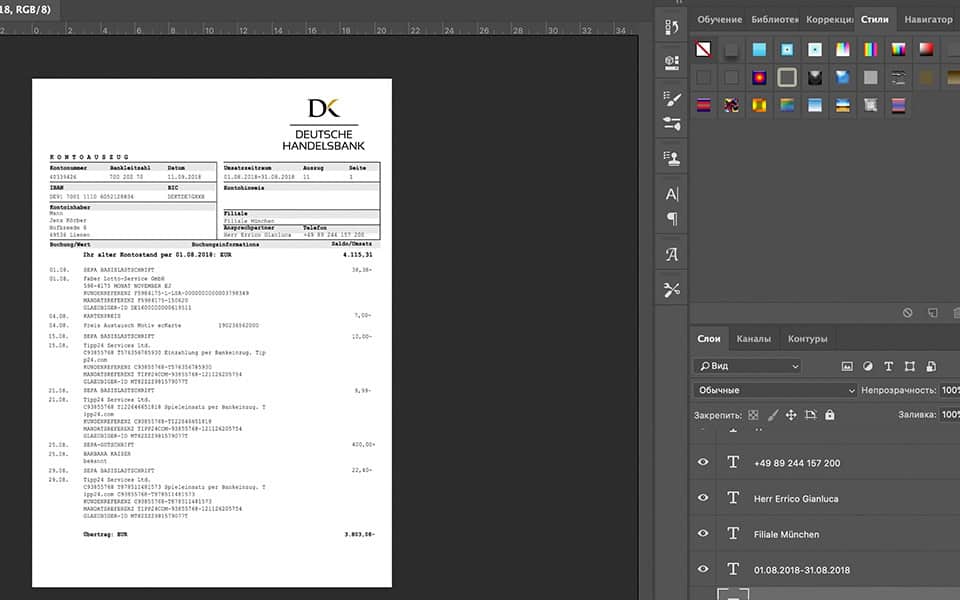Switch to the Библиотеки tab
Image resolution: width=960 pixels, height=600 pixels.
(774, 20)
